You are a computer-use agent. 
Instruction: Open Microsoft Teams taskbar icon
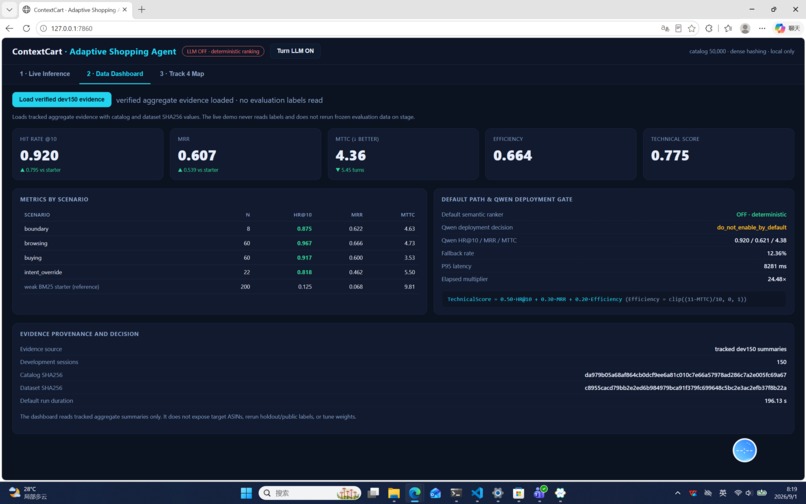tap(540, 493)
